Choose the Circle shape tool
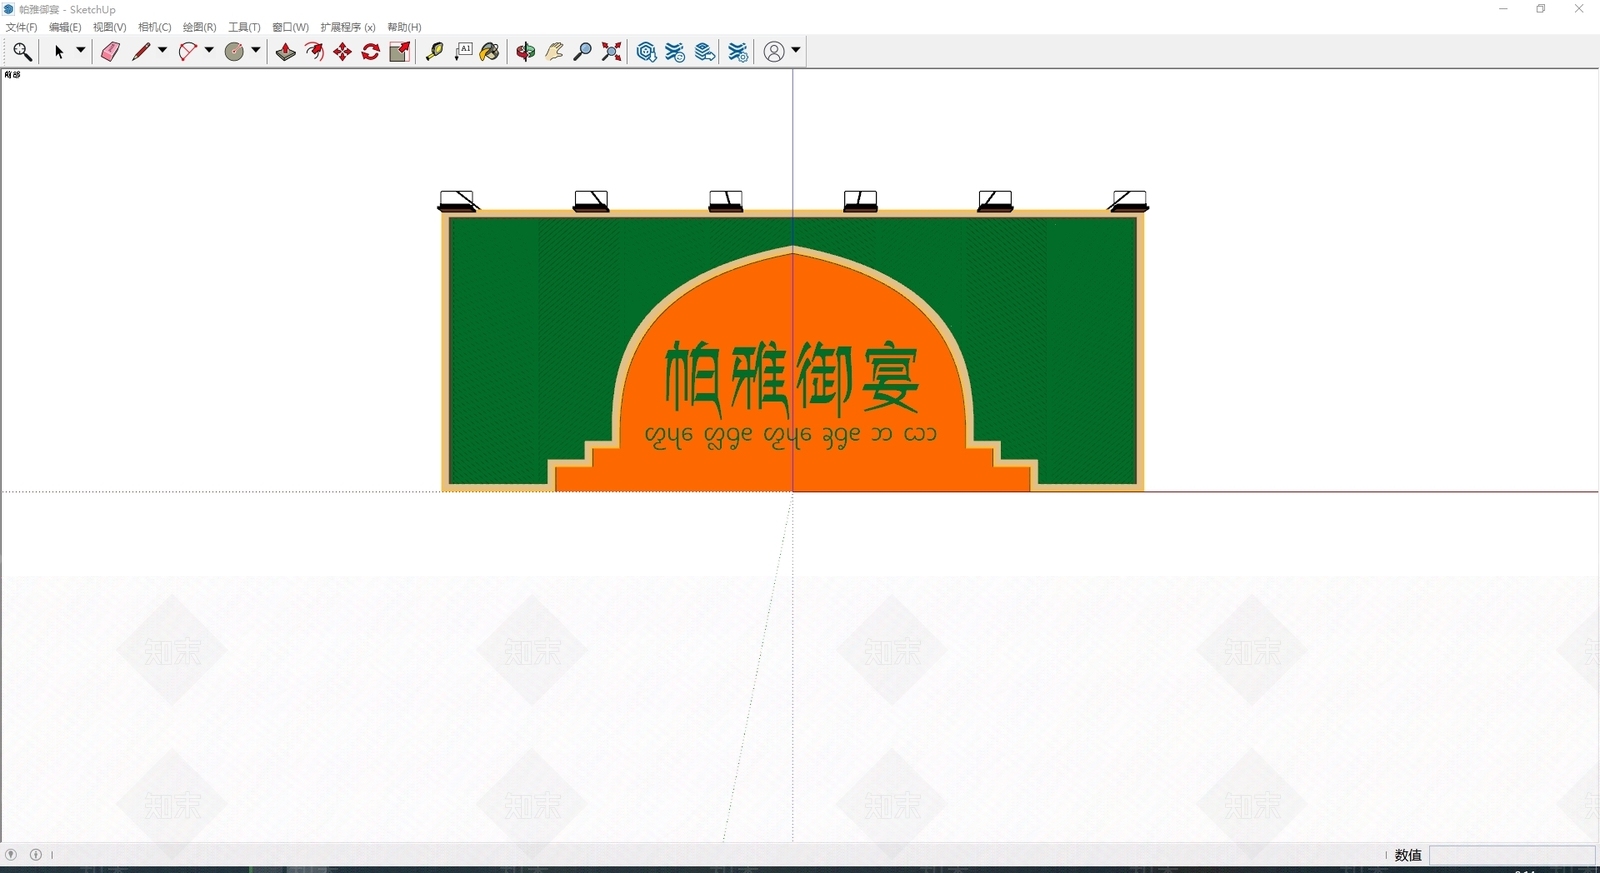The height and width of the screenshot is (873, 1600). point(235,52)
